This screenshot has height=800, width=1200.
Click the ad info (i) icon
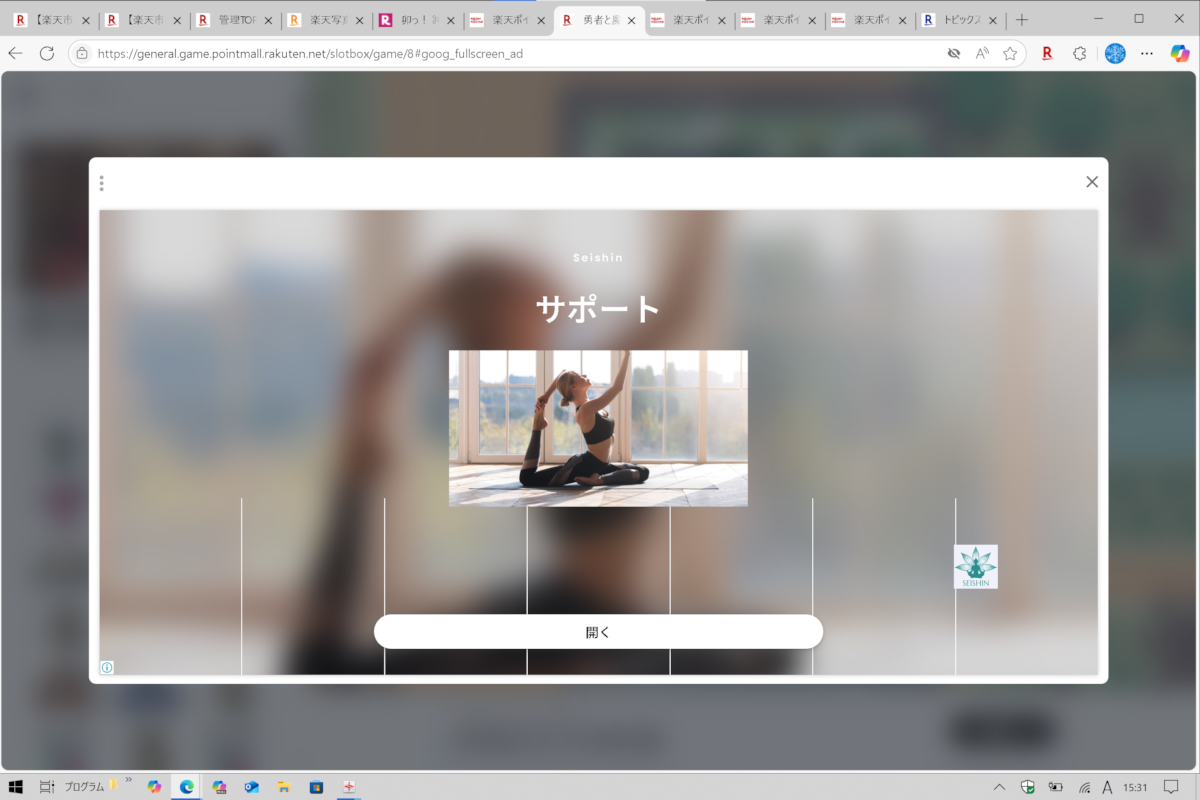107,667
